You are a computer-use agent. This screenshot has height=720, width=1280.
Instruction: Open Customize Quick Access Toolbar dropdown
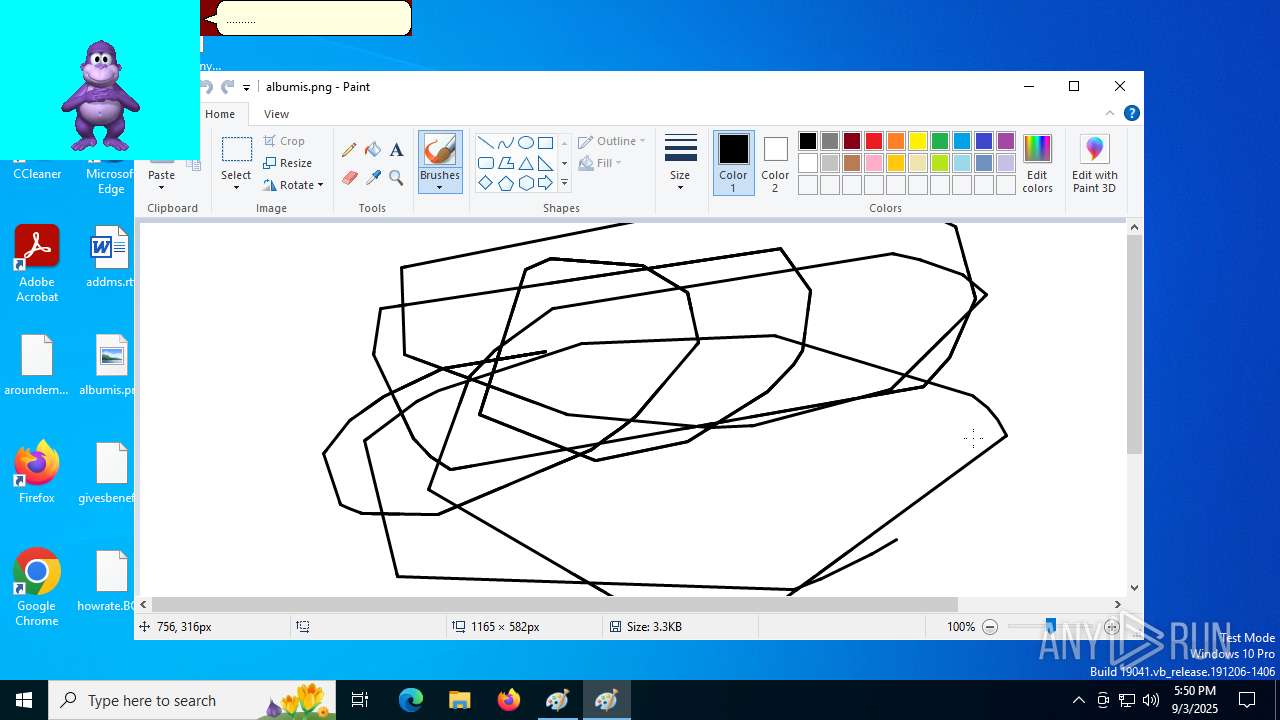click(x=247, y=88)
